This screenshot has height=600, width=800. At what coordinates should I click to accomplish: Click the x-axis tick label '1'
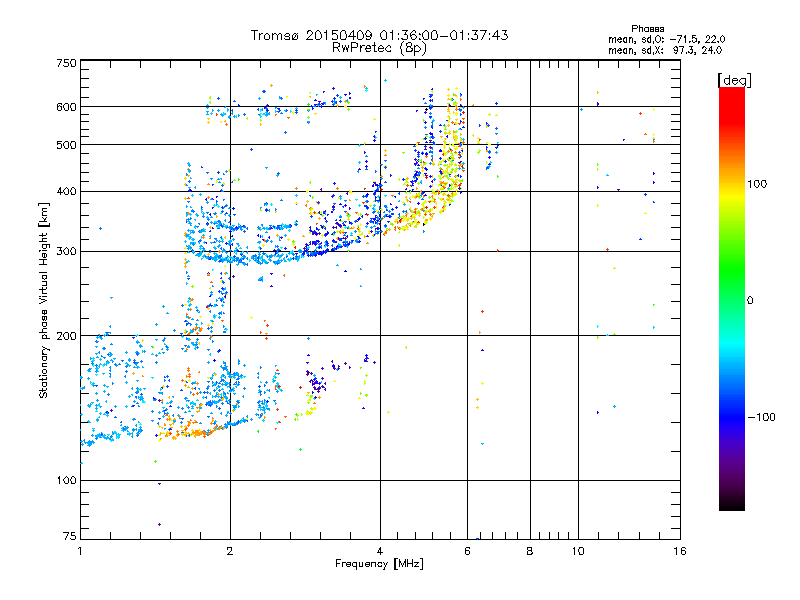80,551
